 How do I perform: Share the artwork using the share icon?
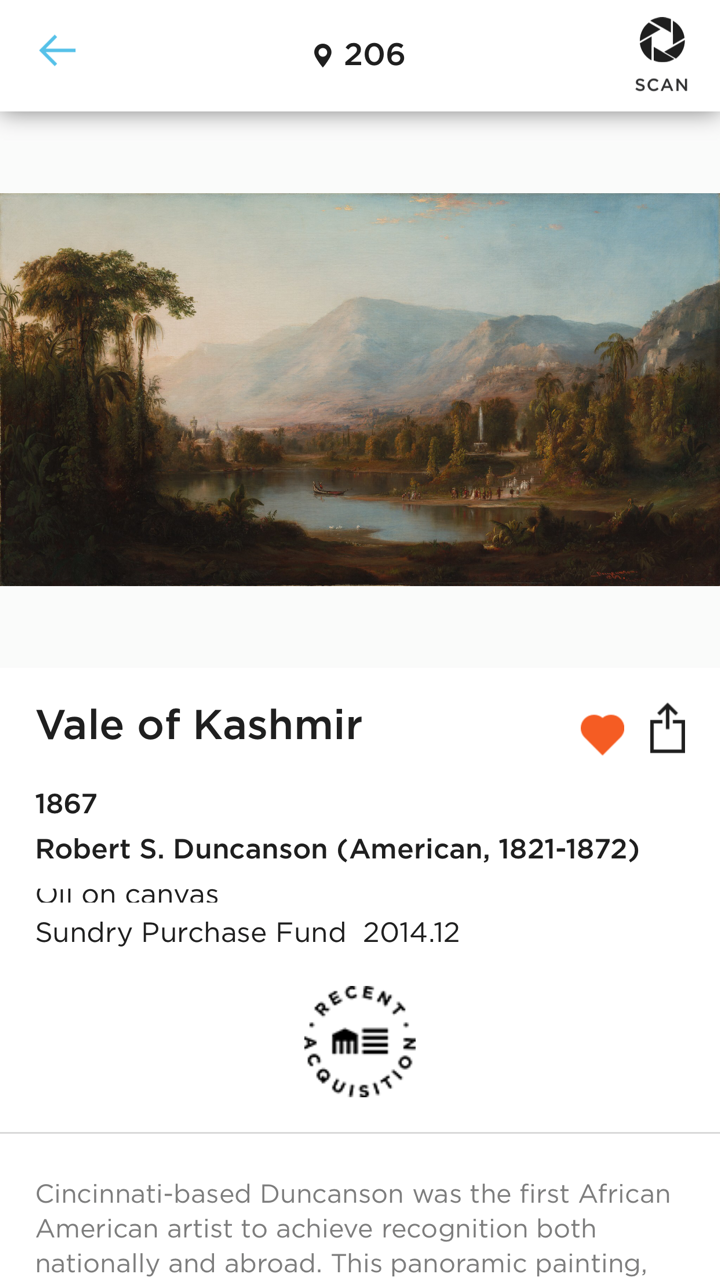pos(667,727)
